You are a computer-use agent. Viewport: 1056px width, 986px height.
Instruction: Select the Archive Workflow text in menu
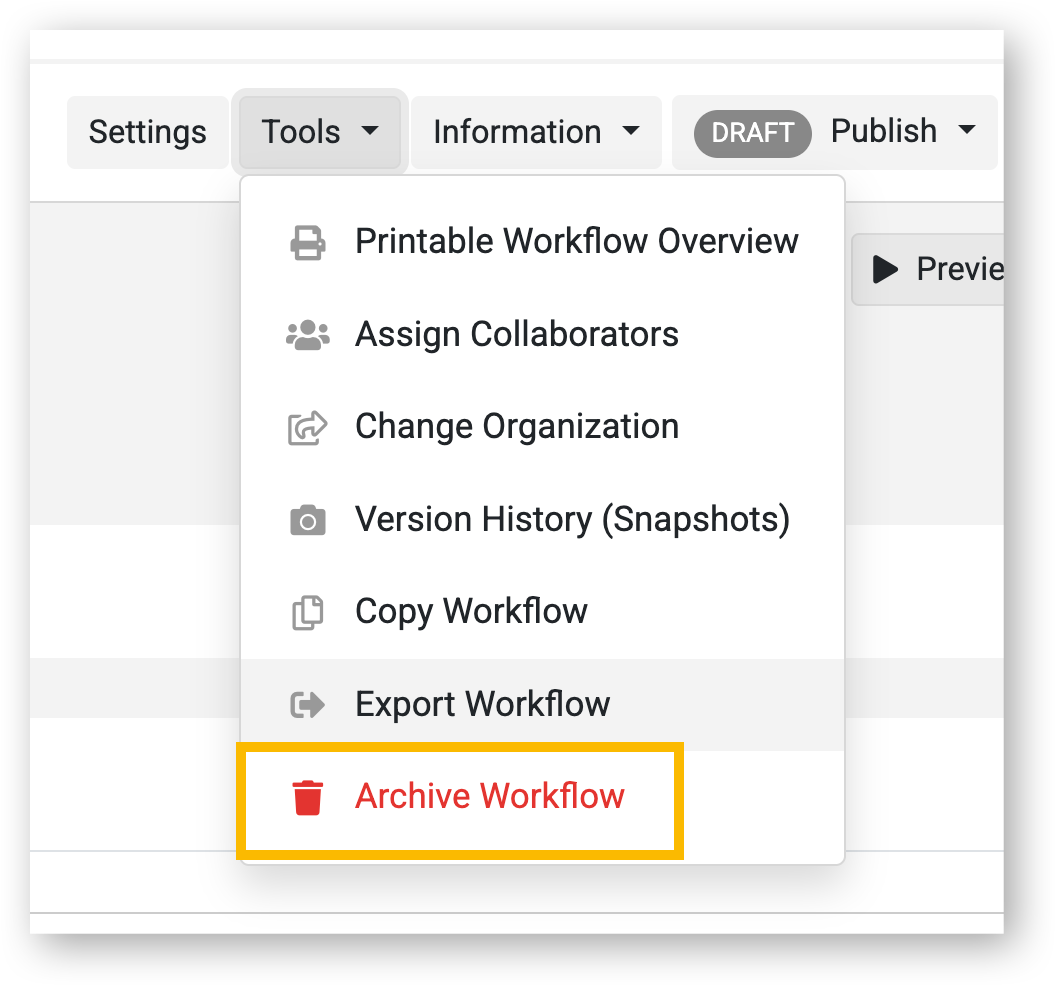coord(489,797)
